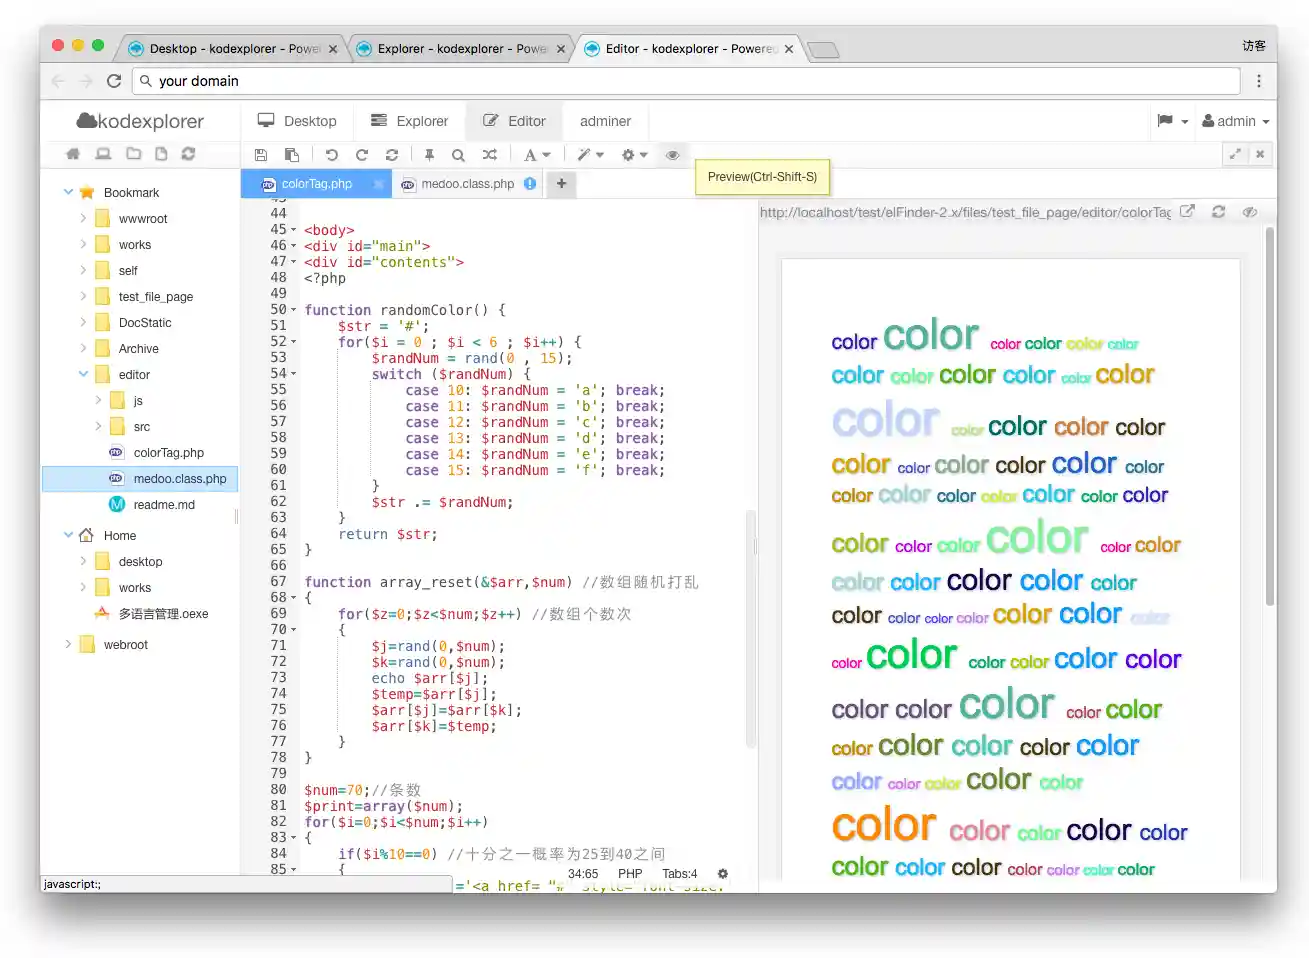Image resolution: width=1309 pixels, height=958 pixels.
Task: Hide the preview pane using crossed-eye icon
Action: (x=1249, y=212)
